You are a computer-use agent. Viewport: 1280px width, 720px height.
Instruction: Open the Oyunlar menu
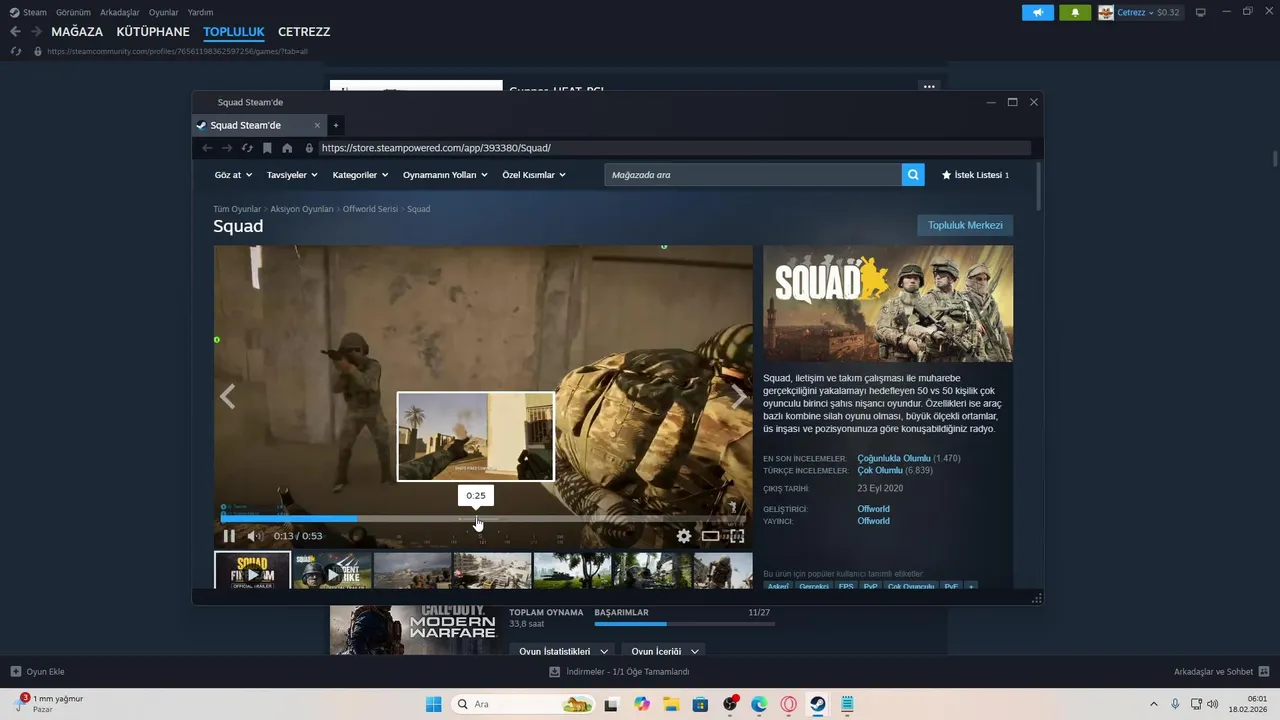coord(164,12)
